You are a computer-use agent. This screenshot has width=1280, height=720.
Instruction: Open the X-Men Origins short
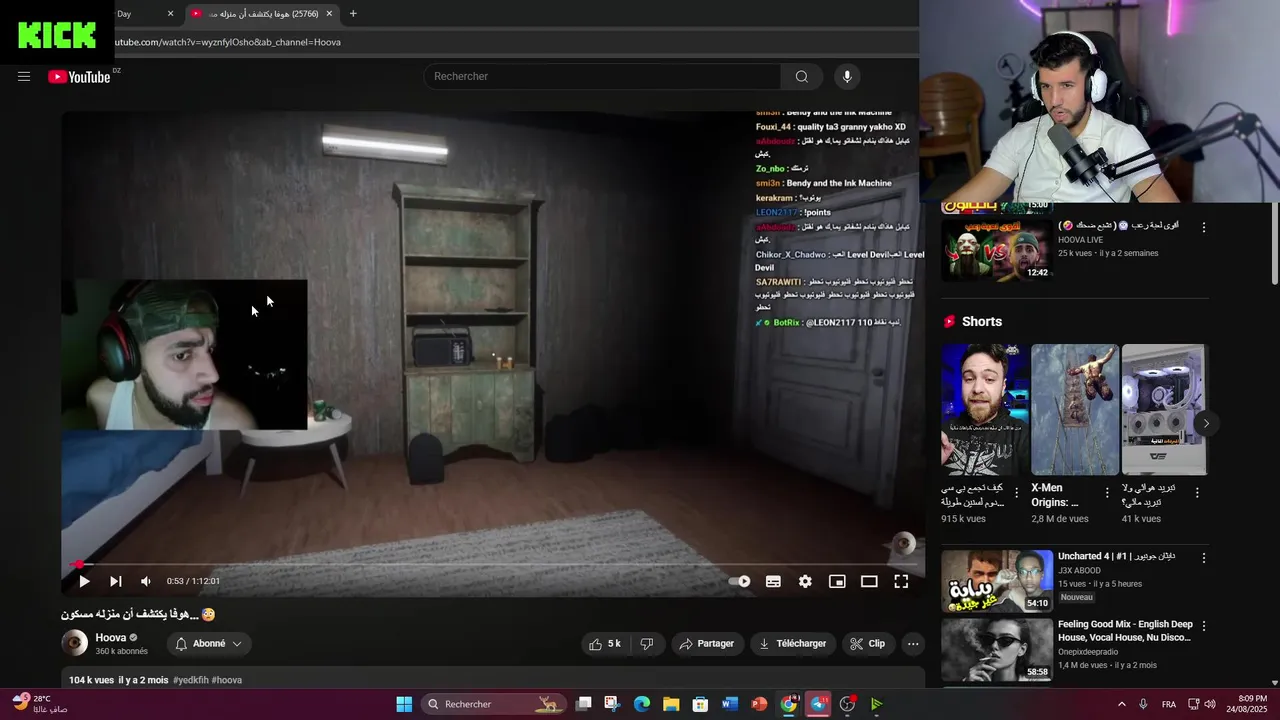(x=1075, y=410)
